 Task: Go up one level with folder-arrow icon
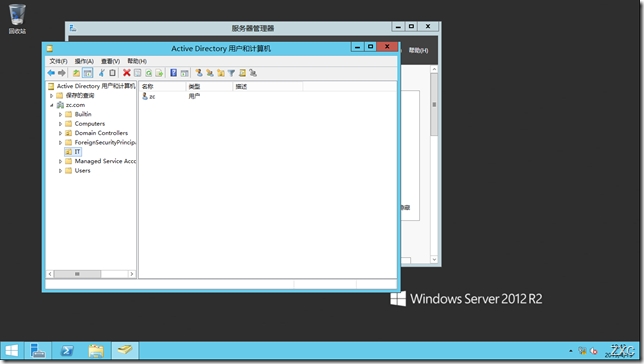76,73
